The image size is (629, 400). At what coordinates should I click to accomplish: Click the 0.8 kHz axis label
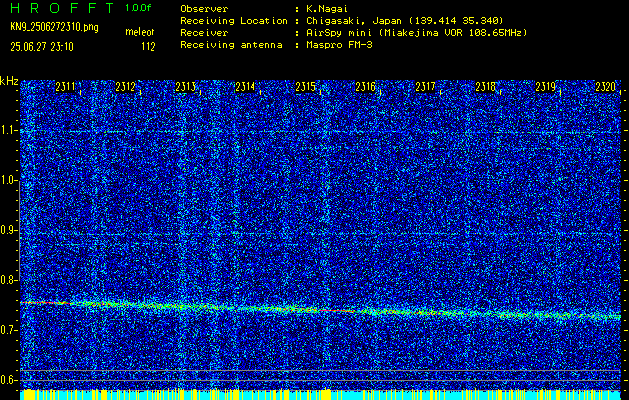tap(7, 280)
